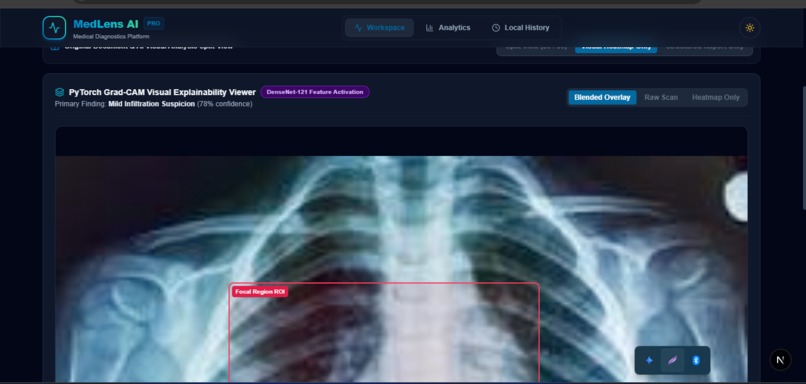This screenshot has height=384, width=806.
Task: Click the blue sparkle icon in floating toolbar
Action: (x=649, y=360)
